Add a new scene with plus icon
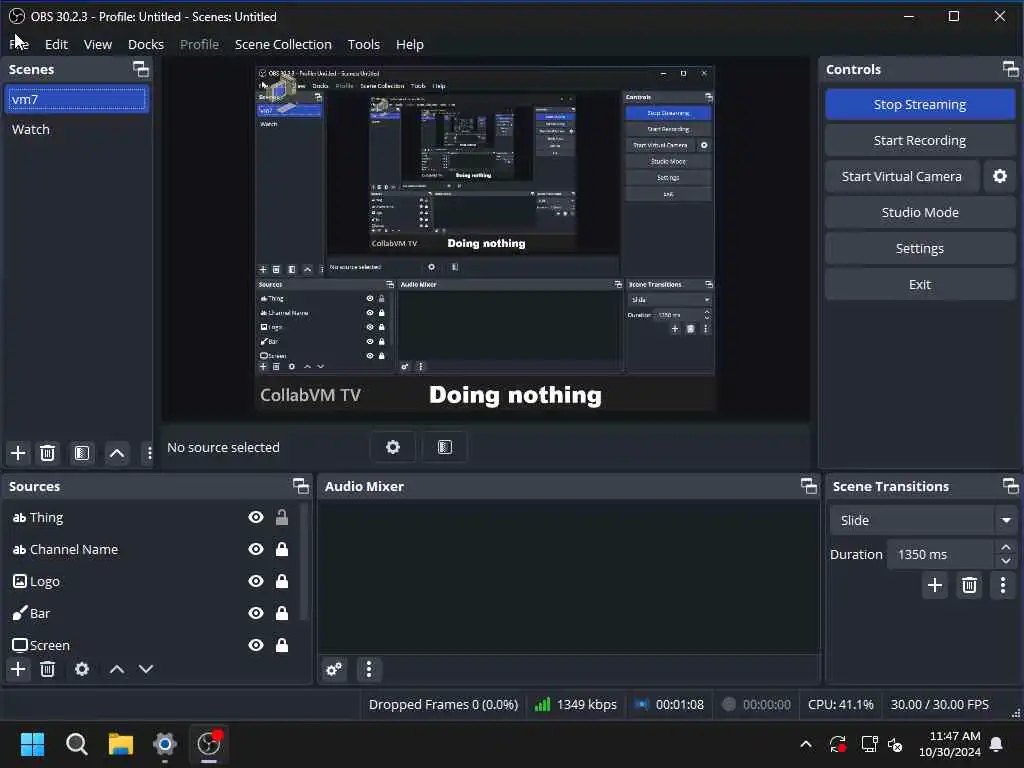 coord(18,453)
